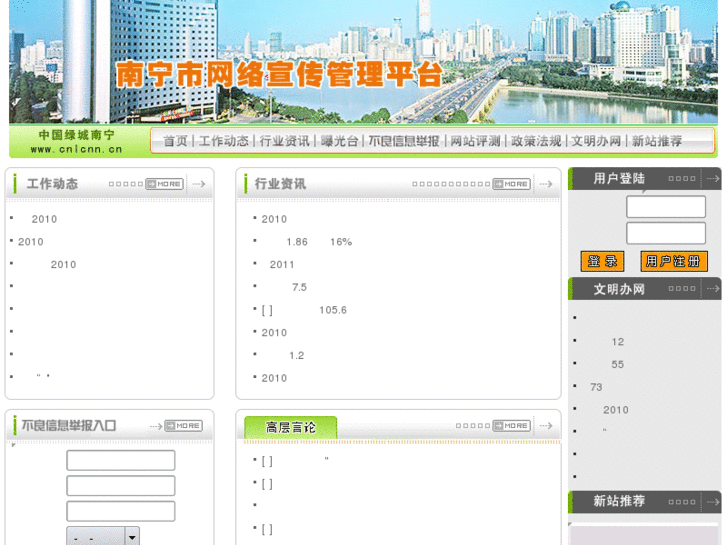727x545 pixels.
Task: Click arrow icon in 文明办网 header
Action: (713, 289)
